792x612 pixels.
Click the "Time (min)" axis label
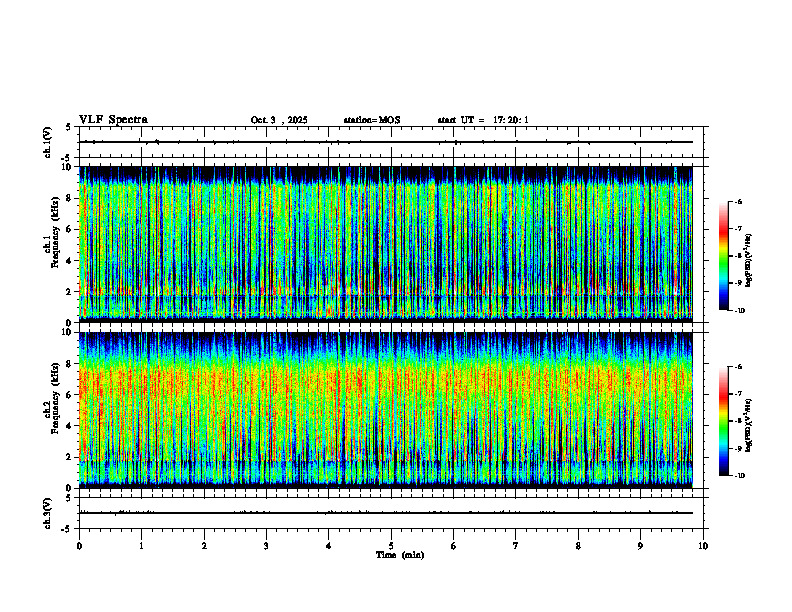(x=400, y=555)
